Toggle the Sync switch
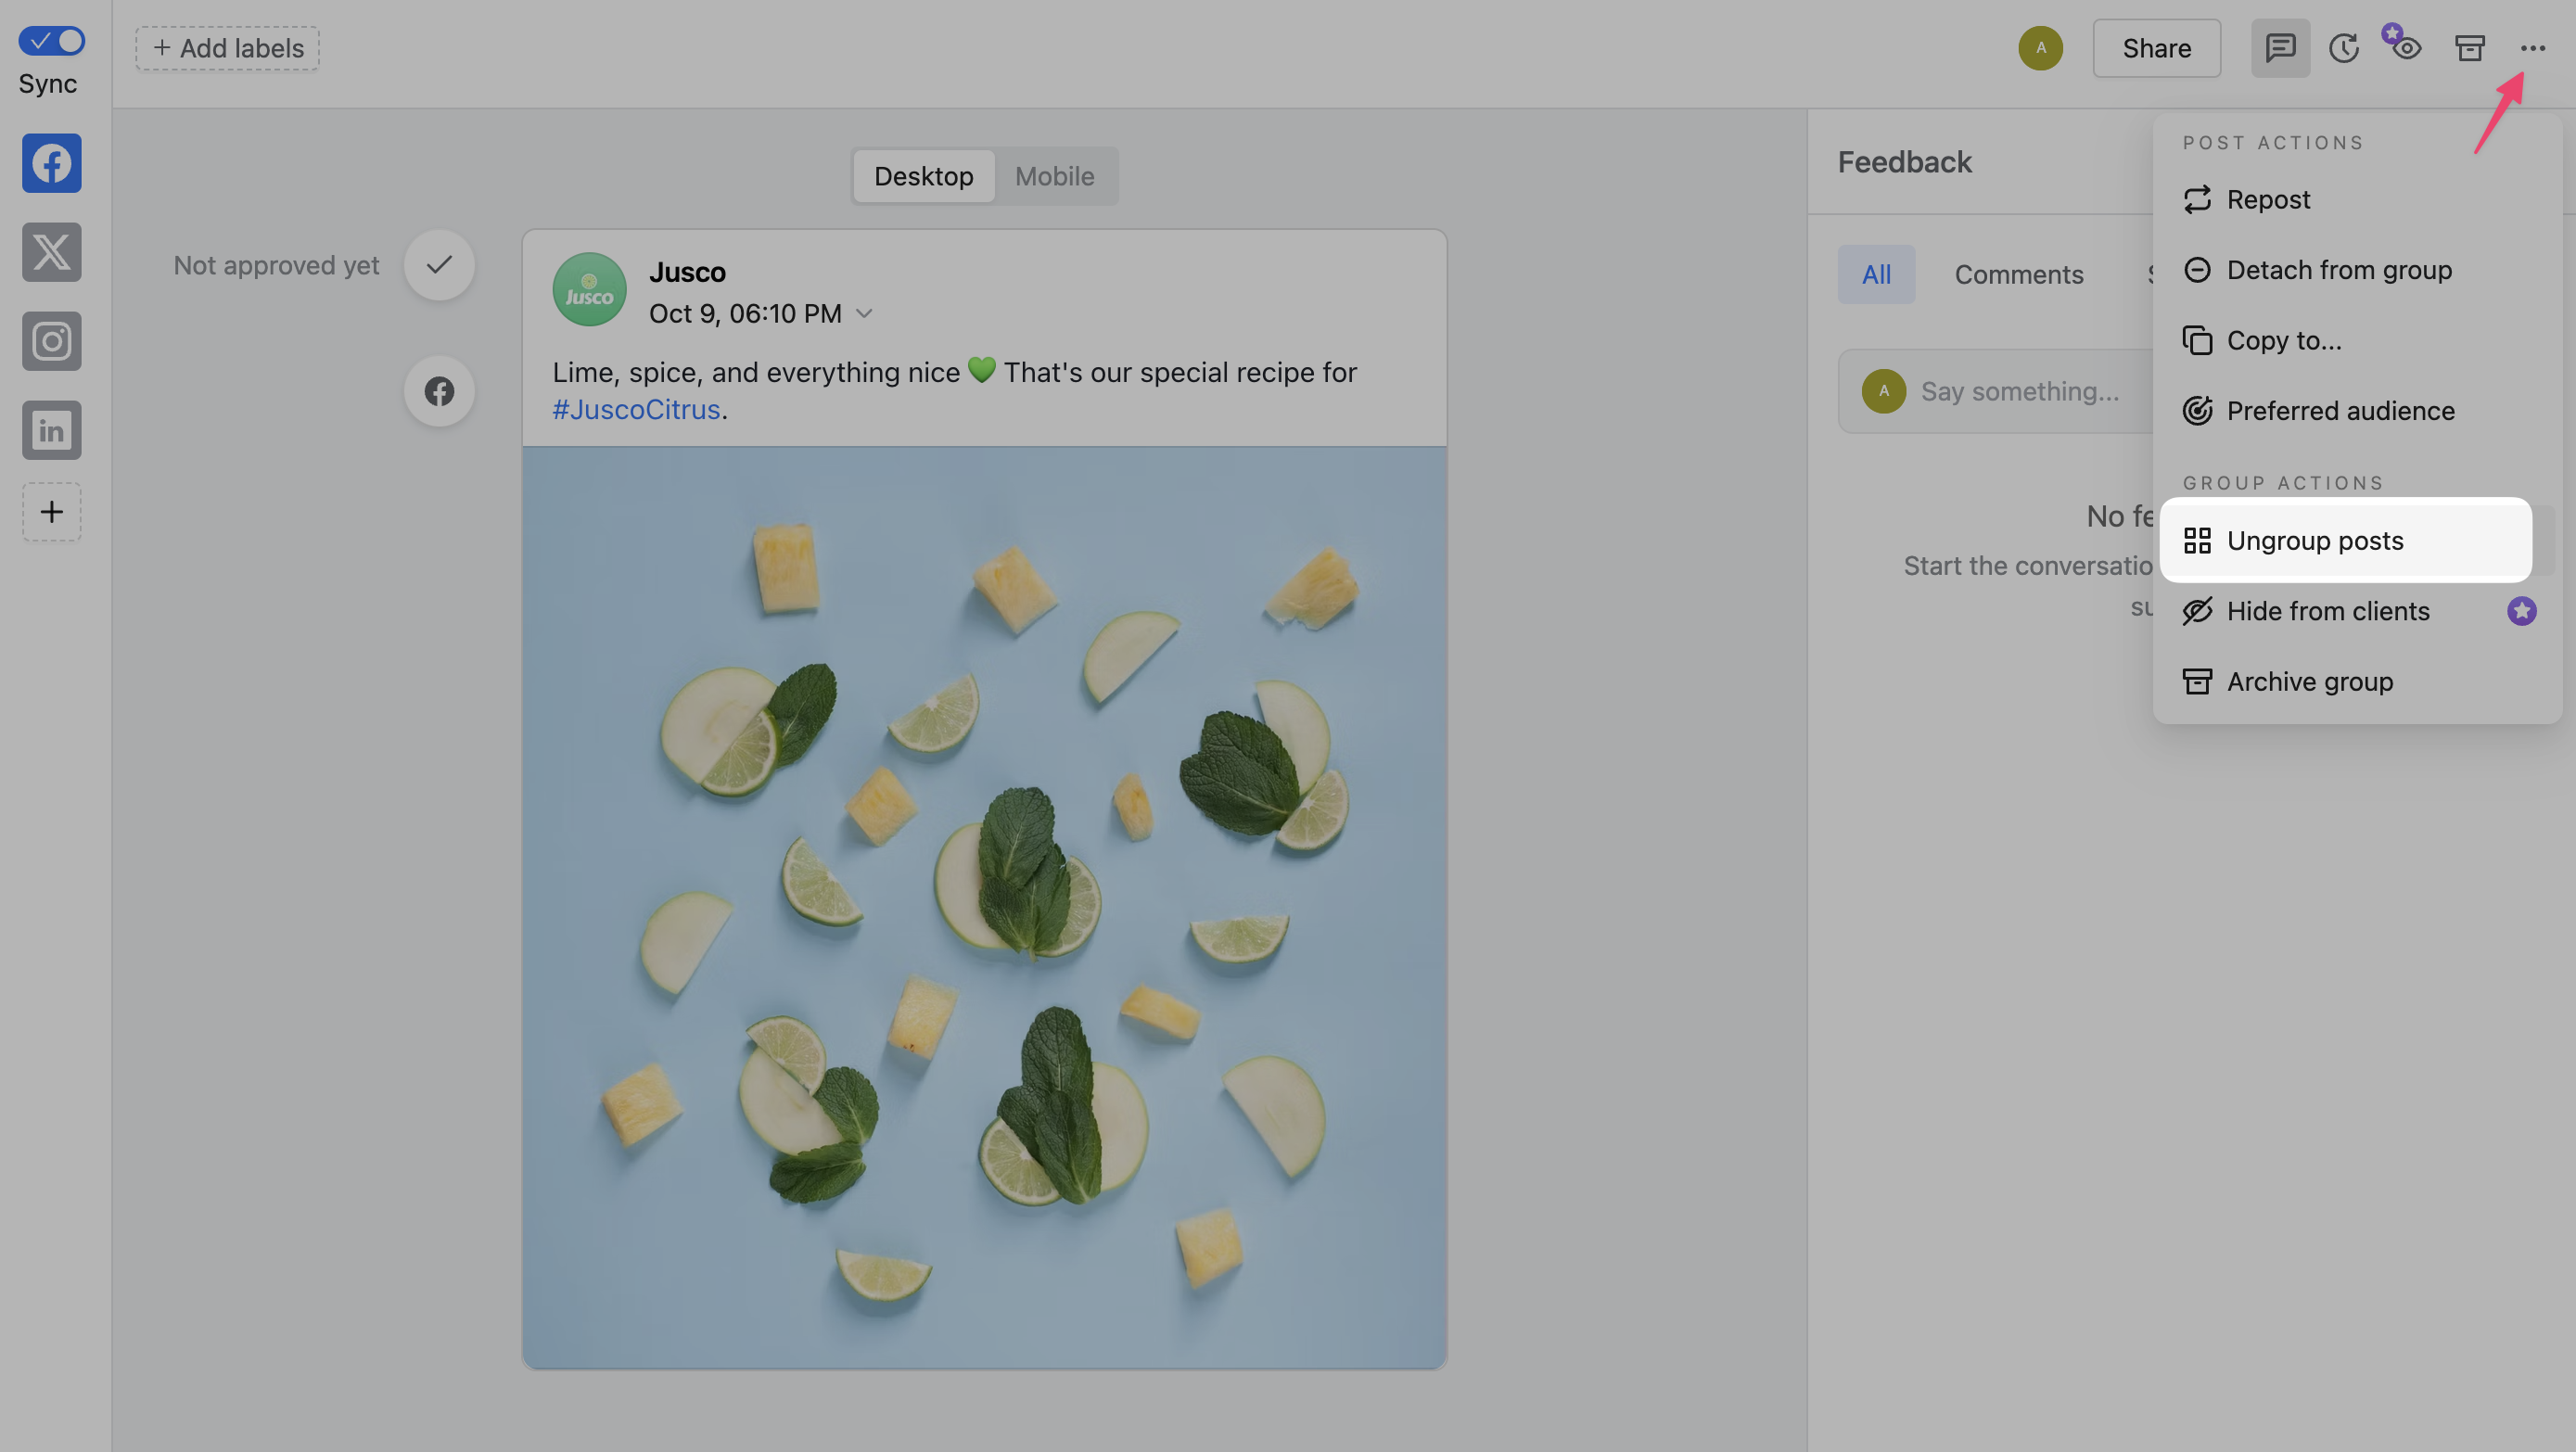The image size is (2576, 1452). 51,41
